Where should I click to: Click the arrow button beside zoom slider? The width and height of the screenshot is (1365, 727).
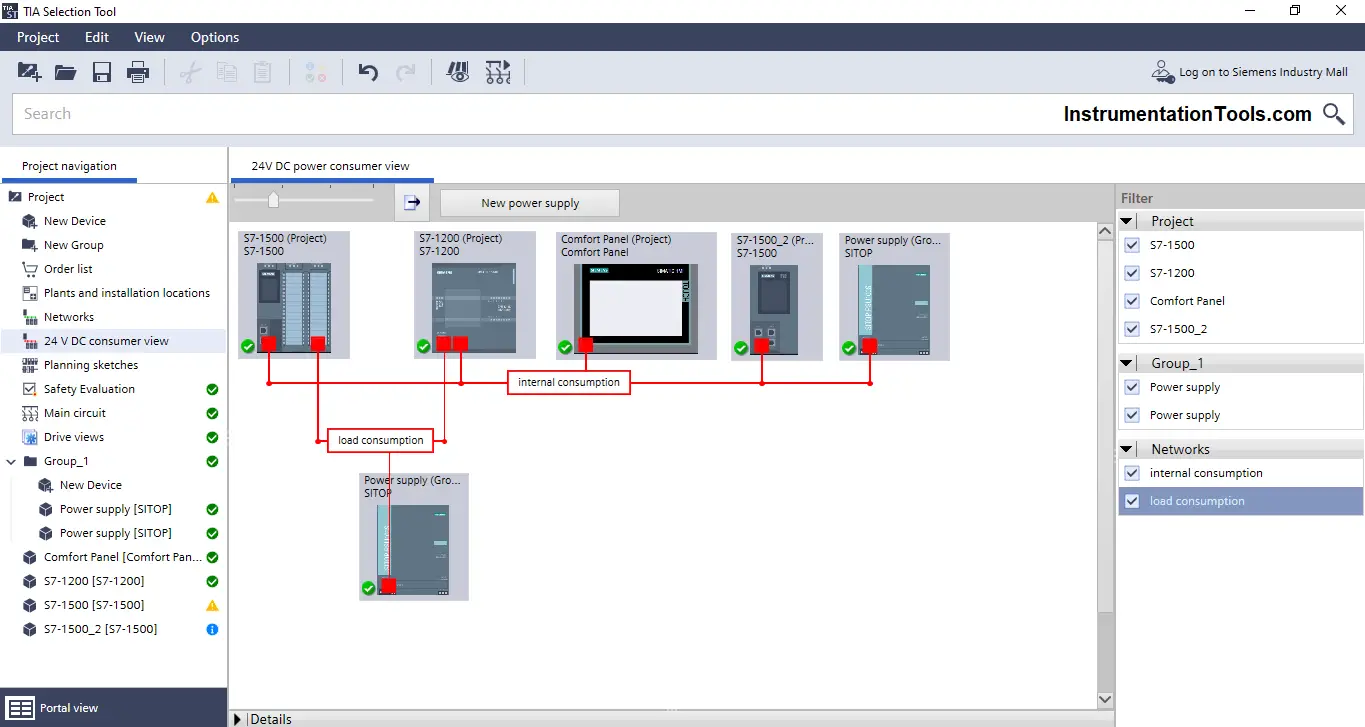pyautogui.click(x=412, y=202)
